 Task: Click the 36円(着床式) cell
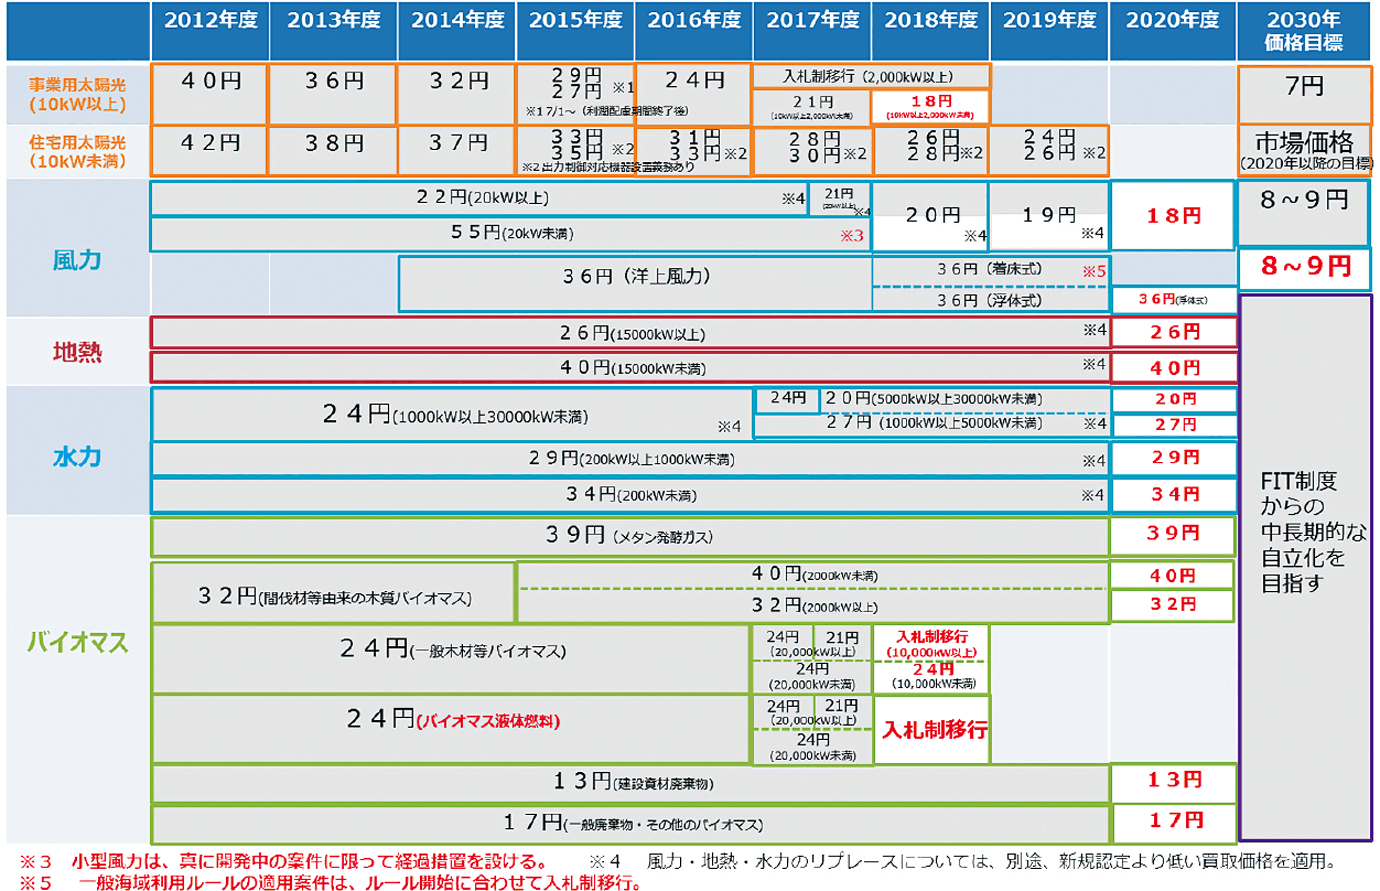coord(991,270)
